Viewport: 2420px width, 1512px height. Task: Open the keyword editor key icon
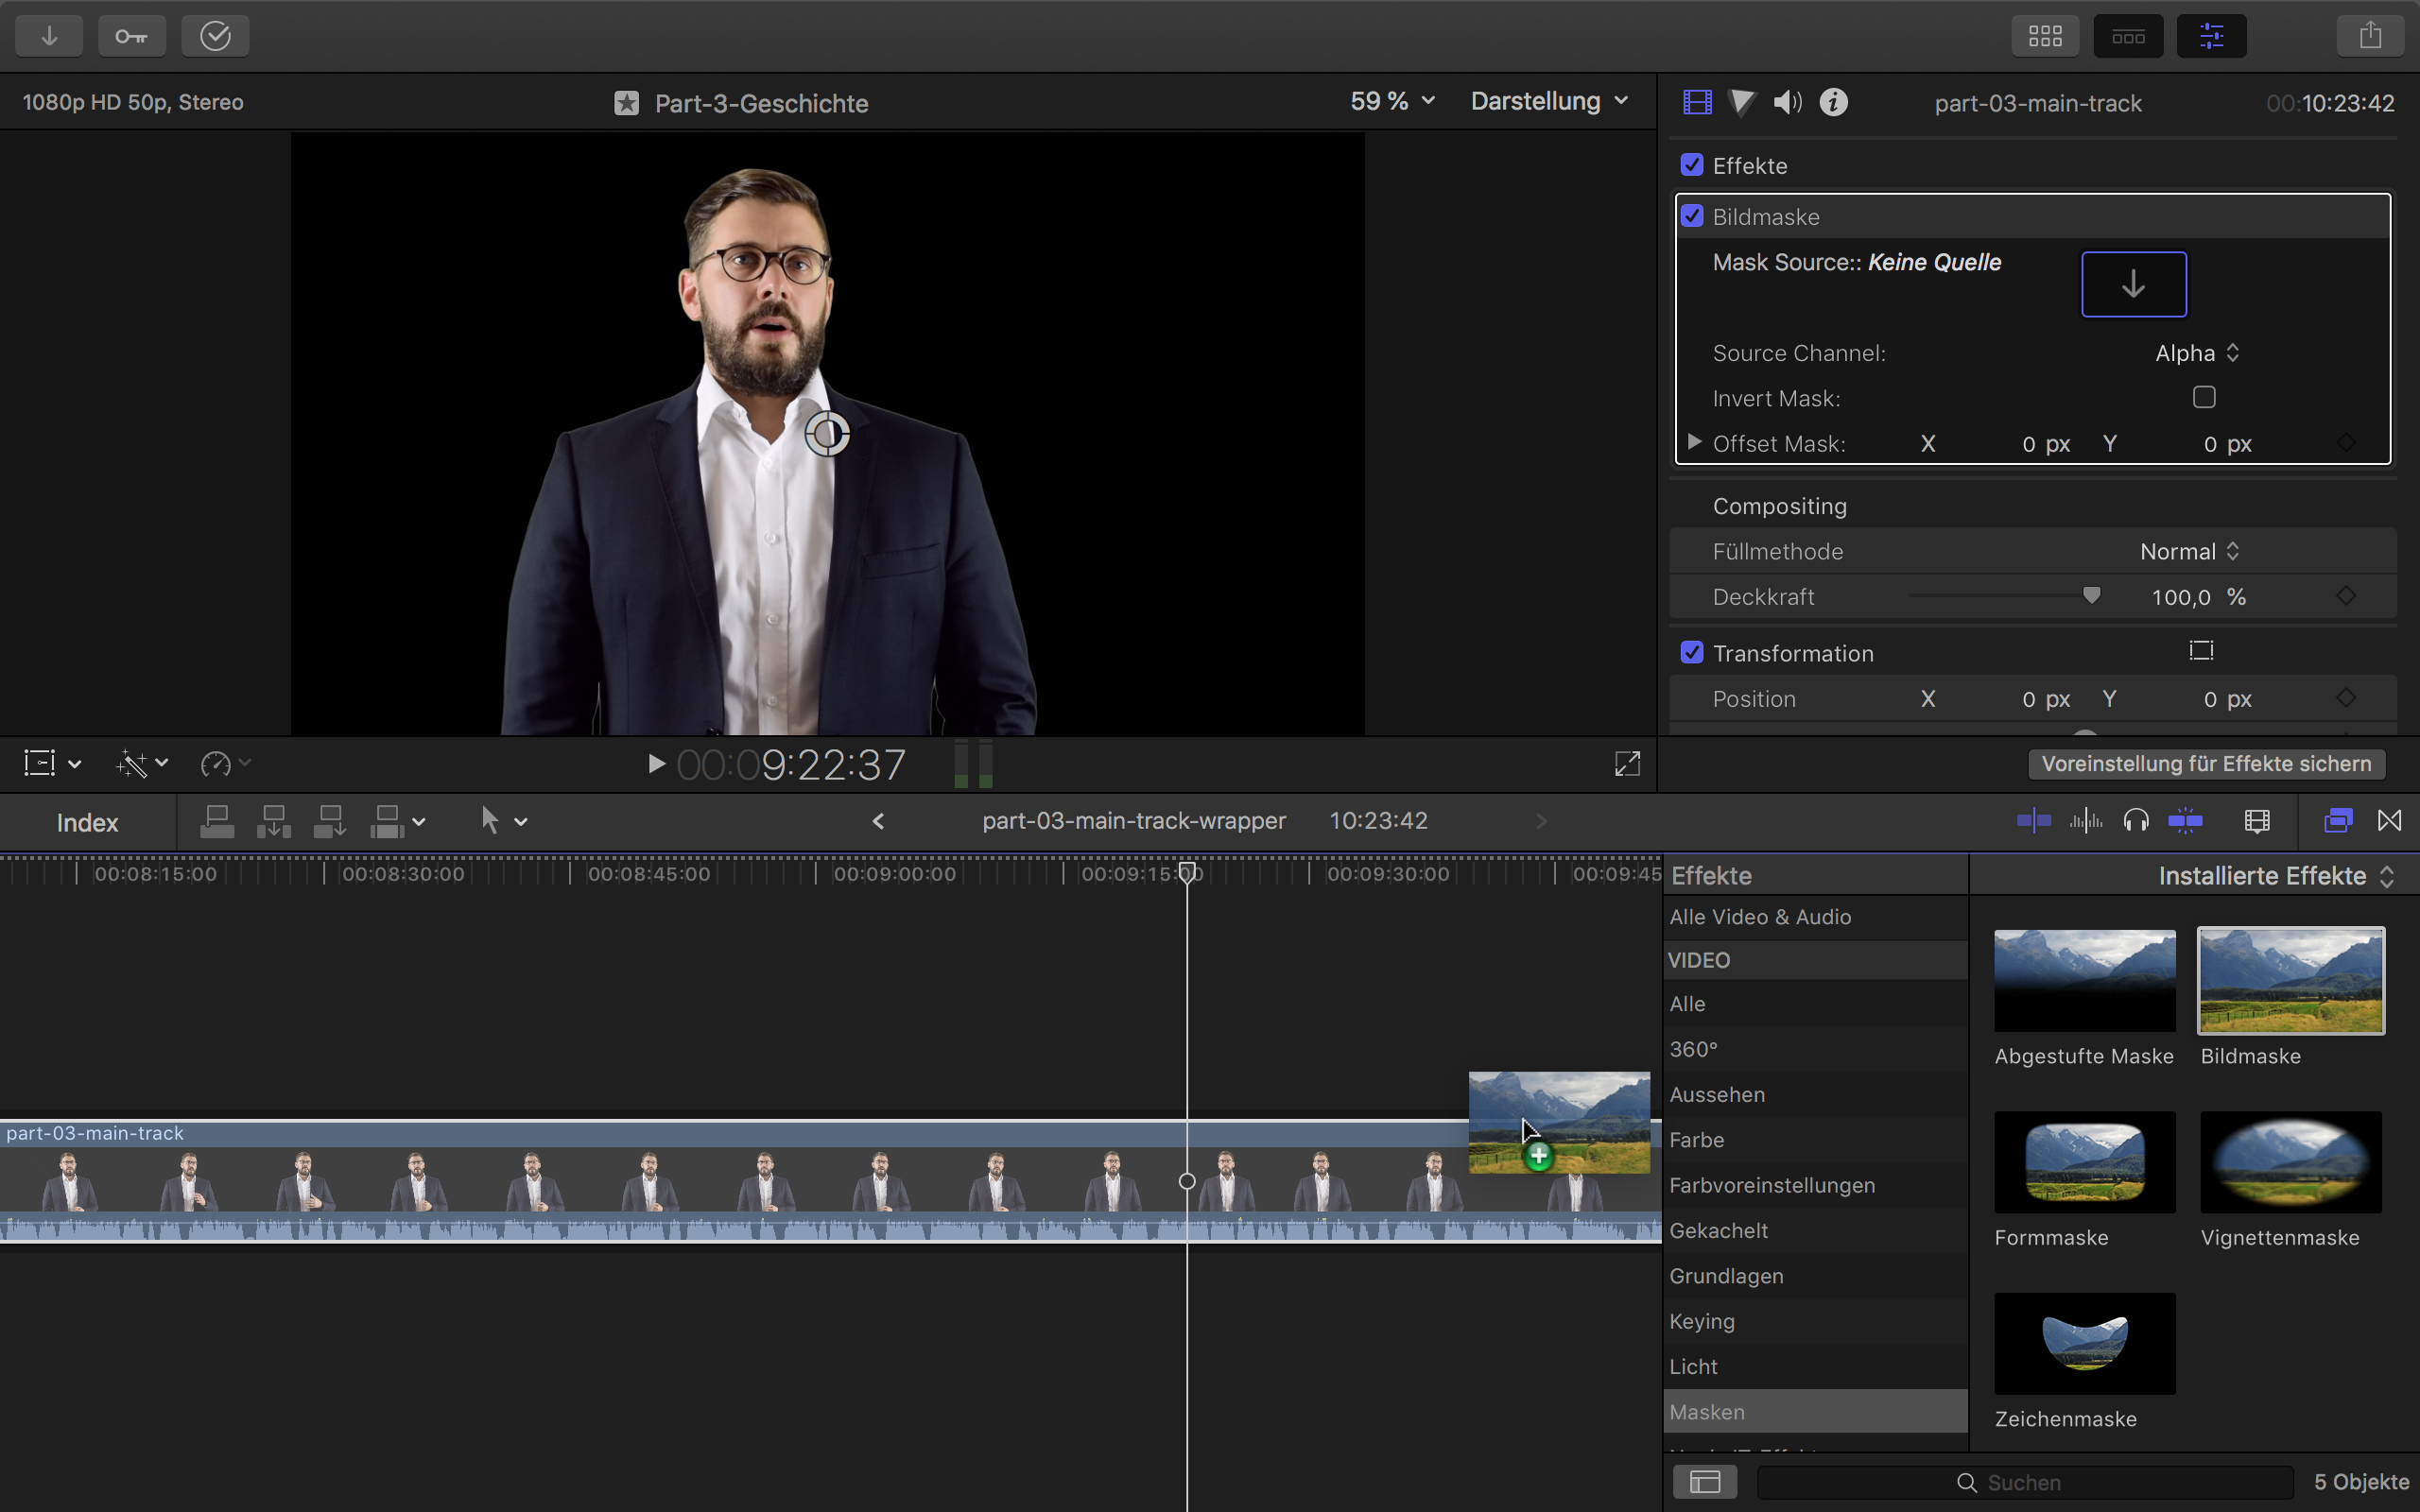coord(132,36)
